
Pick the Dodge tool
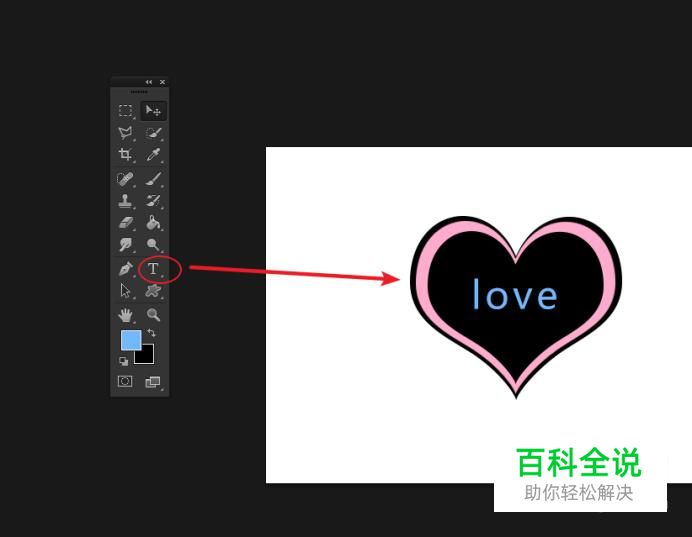pyautogui.click(x=154, y=244)
